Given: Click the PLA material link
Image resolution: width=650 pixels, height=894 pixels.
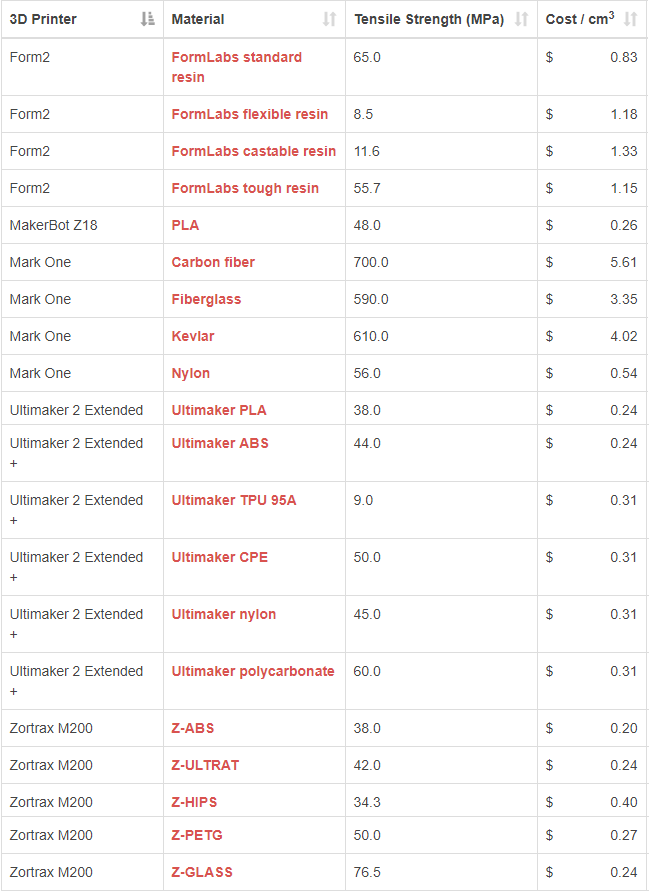Looking at the screenshot, I should [185, 225].
